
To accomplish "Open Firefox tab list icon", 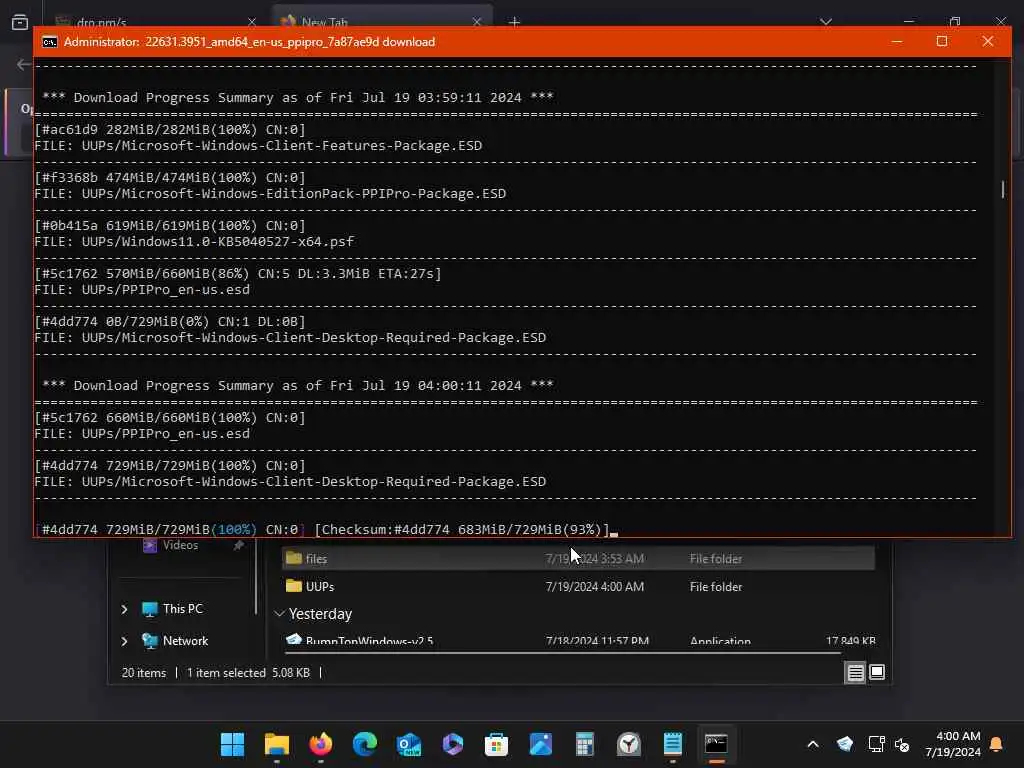I will coord(20,22).
